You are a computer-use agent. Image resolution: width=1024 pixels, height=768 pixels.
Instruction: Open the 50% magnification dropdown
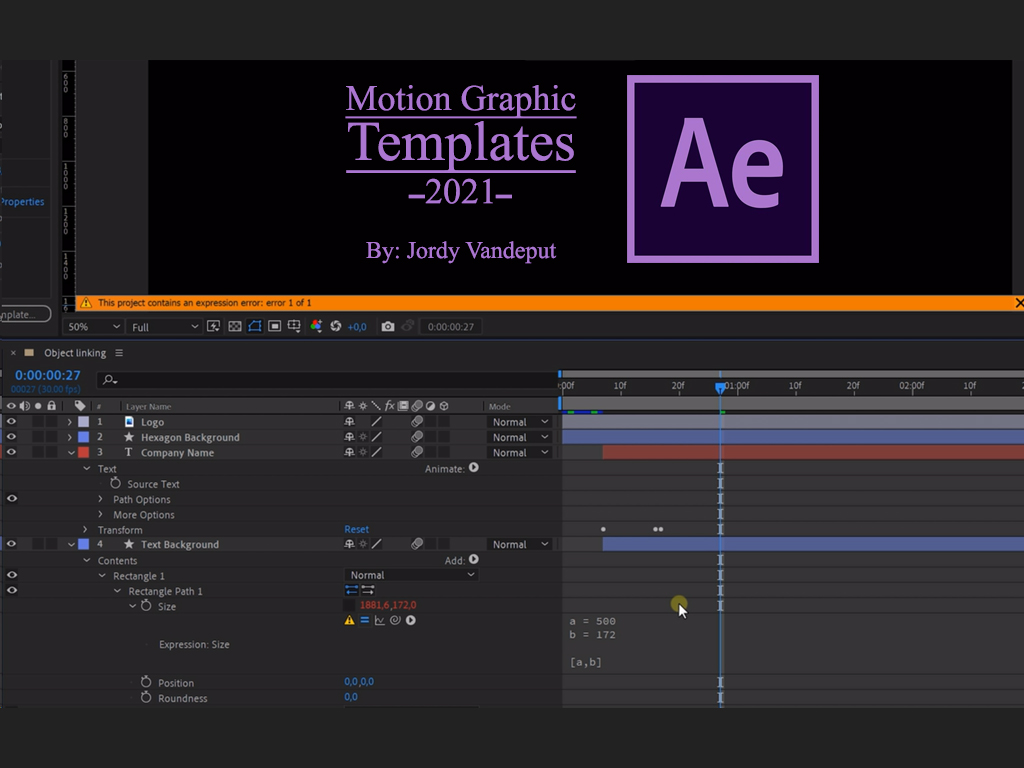tap(95, 327)
